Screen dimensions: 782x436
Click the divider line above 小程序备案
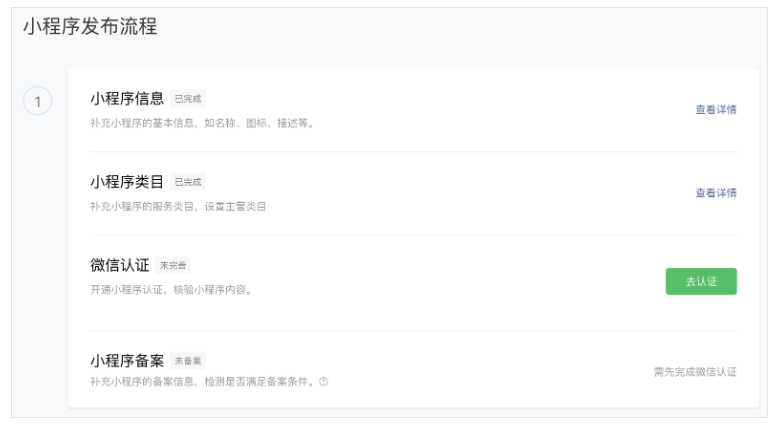(413, 331)
